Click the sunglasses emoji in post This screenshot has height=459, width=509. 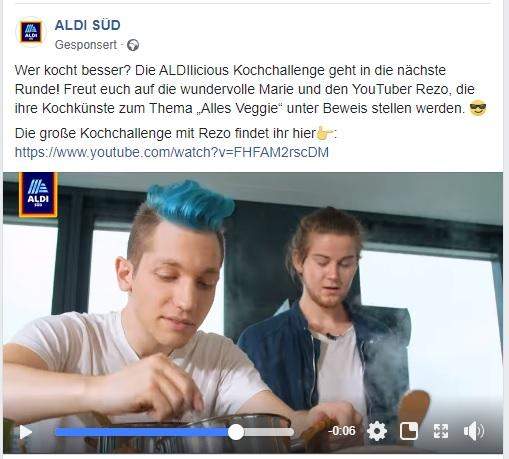(478, 108)
